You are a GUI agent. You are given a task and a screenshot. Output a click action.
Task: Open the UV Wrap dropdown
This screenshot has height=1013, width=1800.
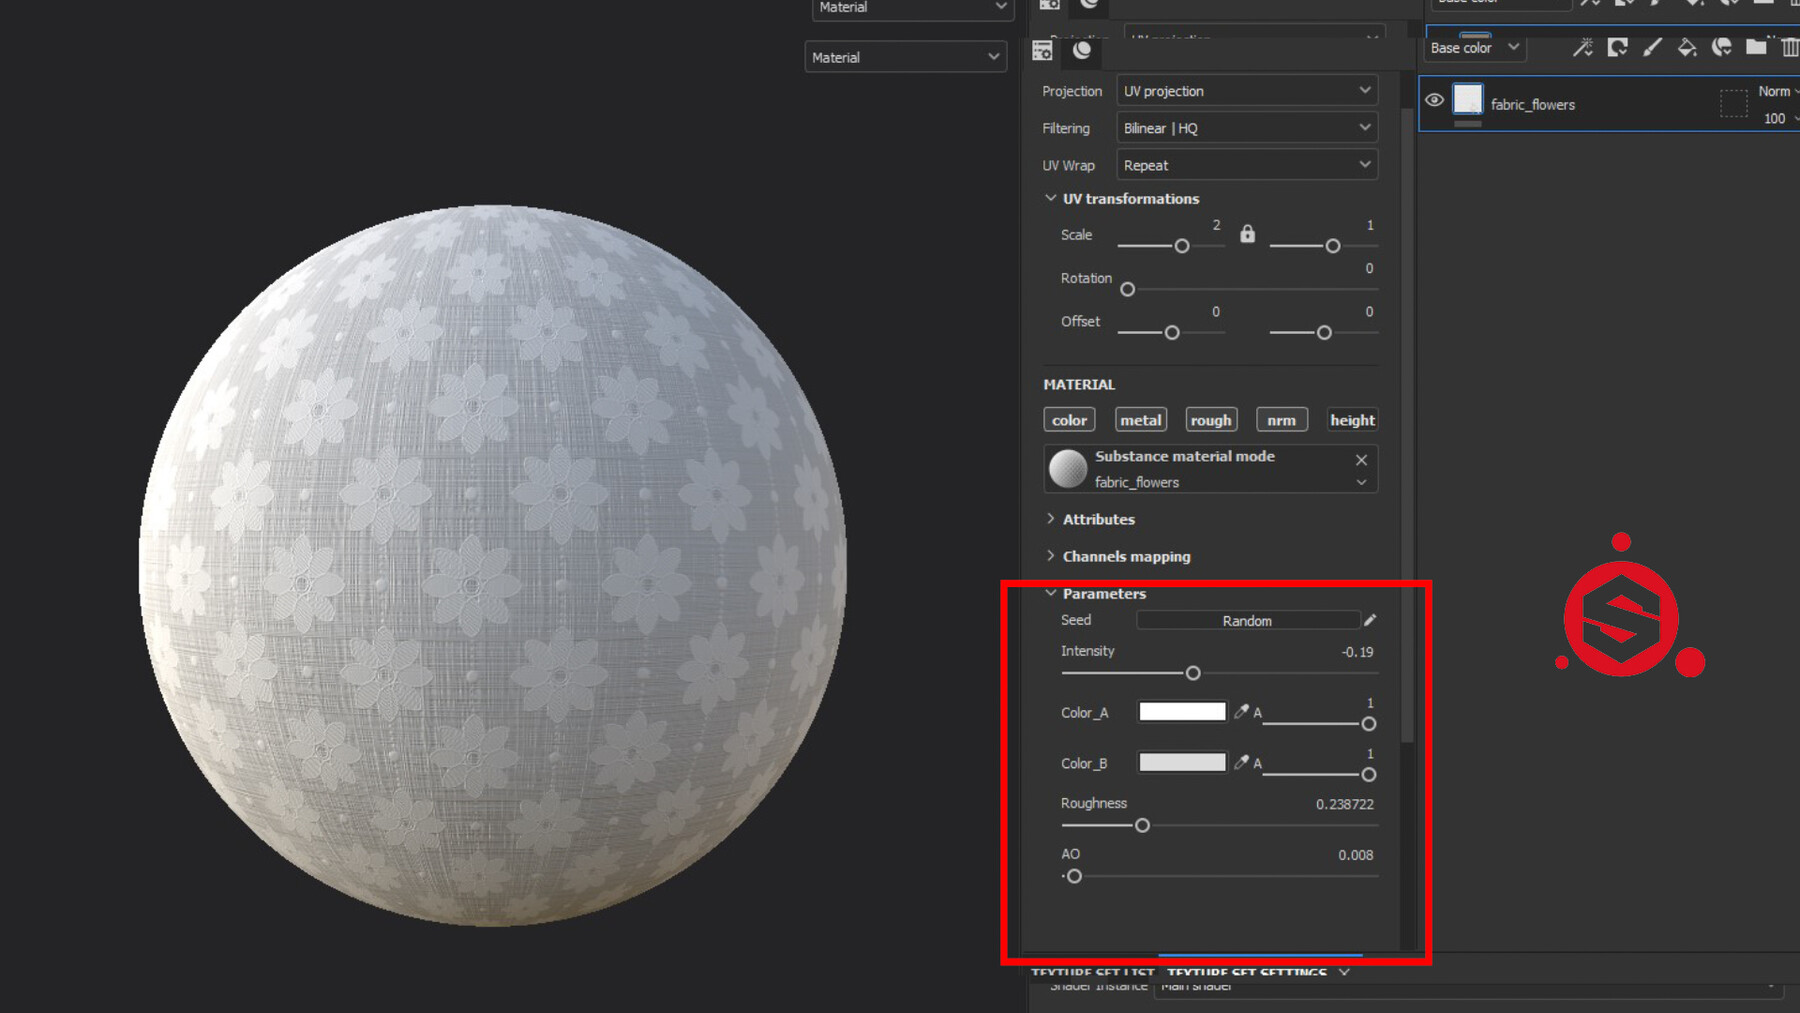click(1247, 165)
